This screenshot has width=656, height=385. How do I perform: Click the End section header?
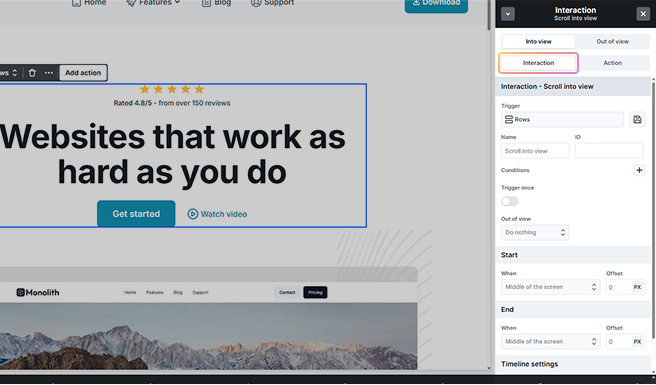[573, 310]
